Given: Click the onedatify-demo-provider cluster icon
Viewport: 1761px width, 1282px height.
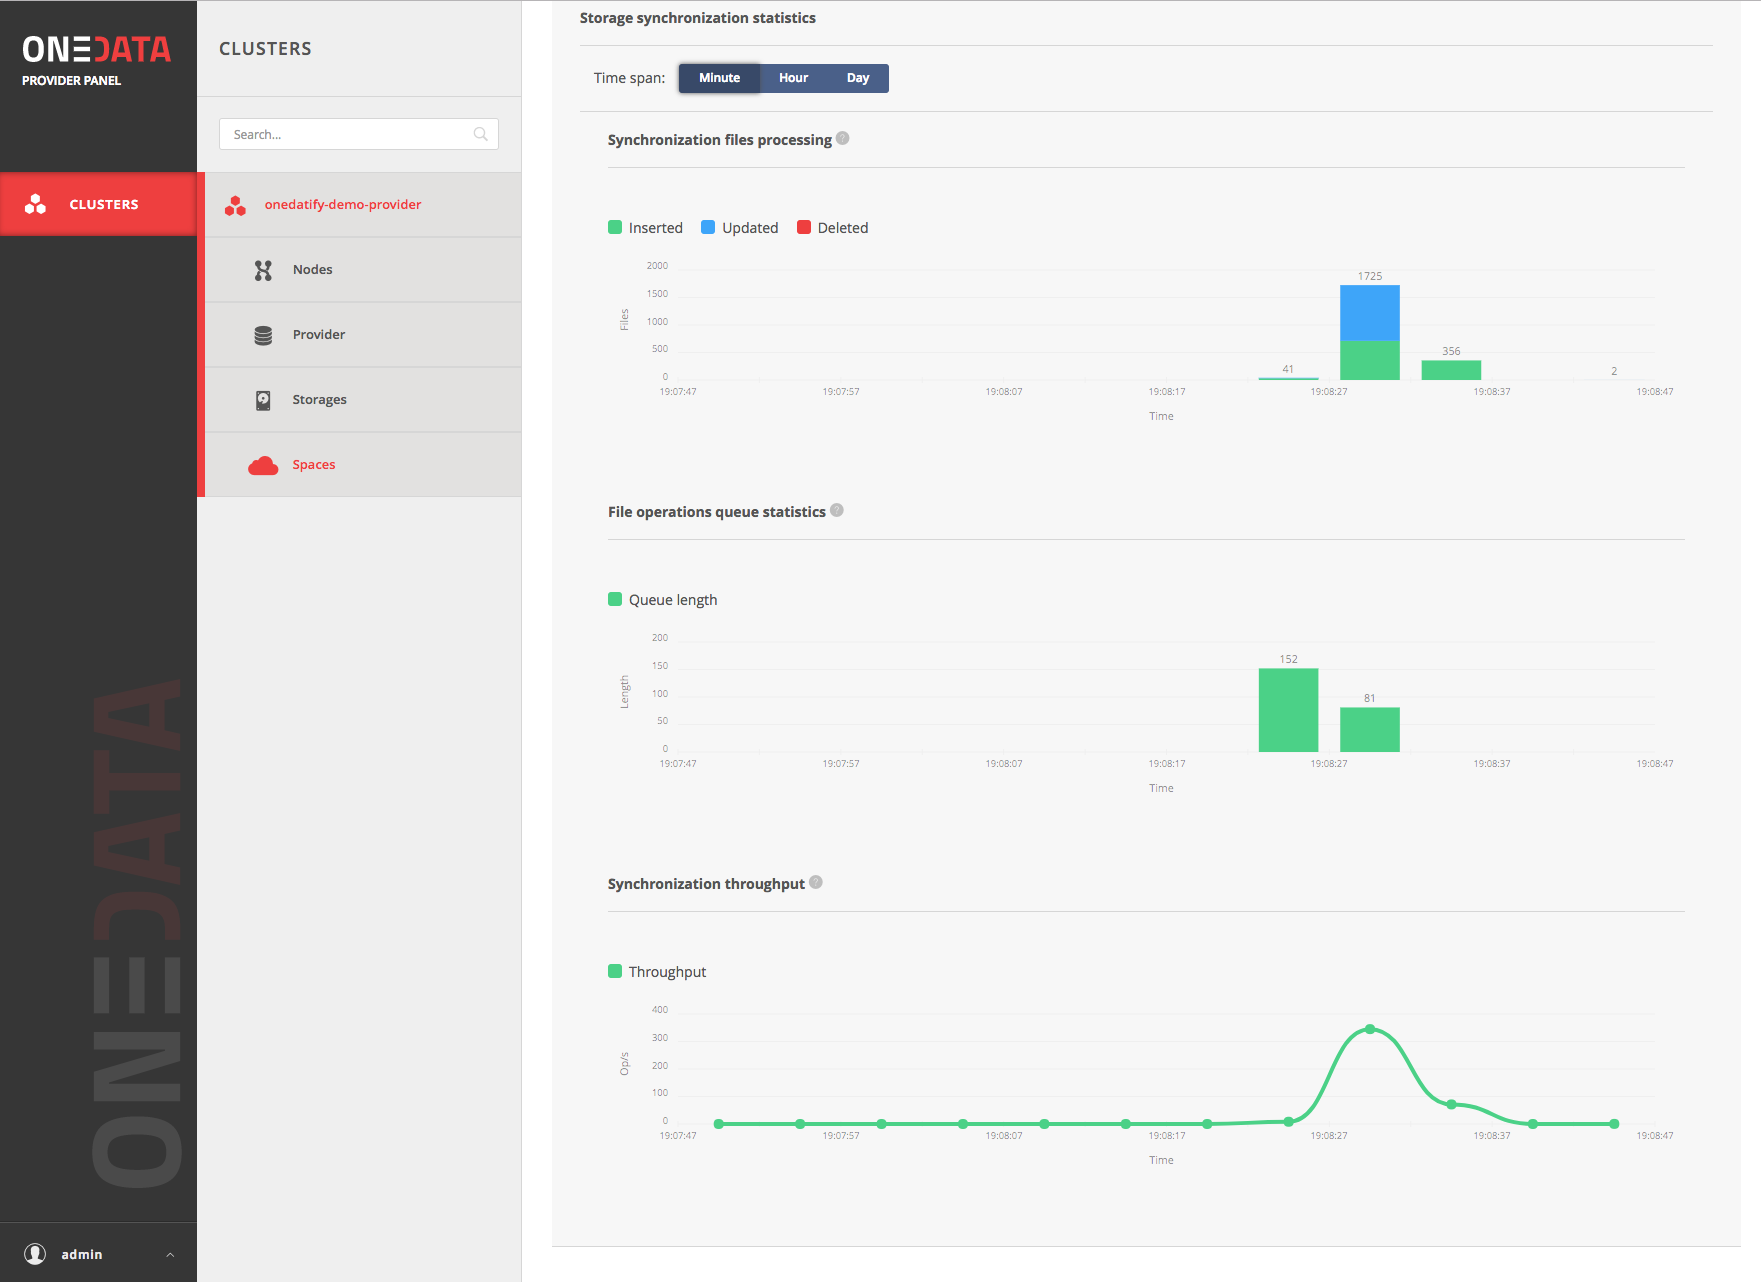Looking at the screenshot, I should pyautogui.click(x=235, y=205).
